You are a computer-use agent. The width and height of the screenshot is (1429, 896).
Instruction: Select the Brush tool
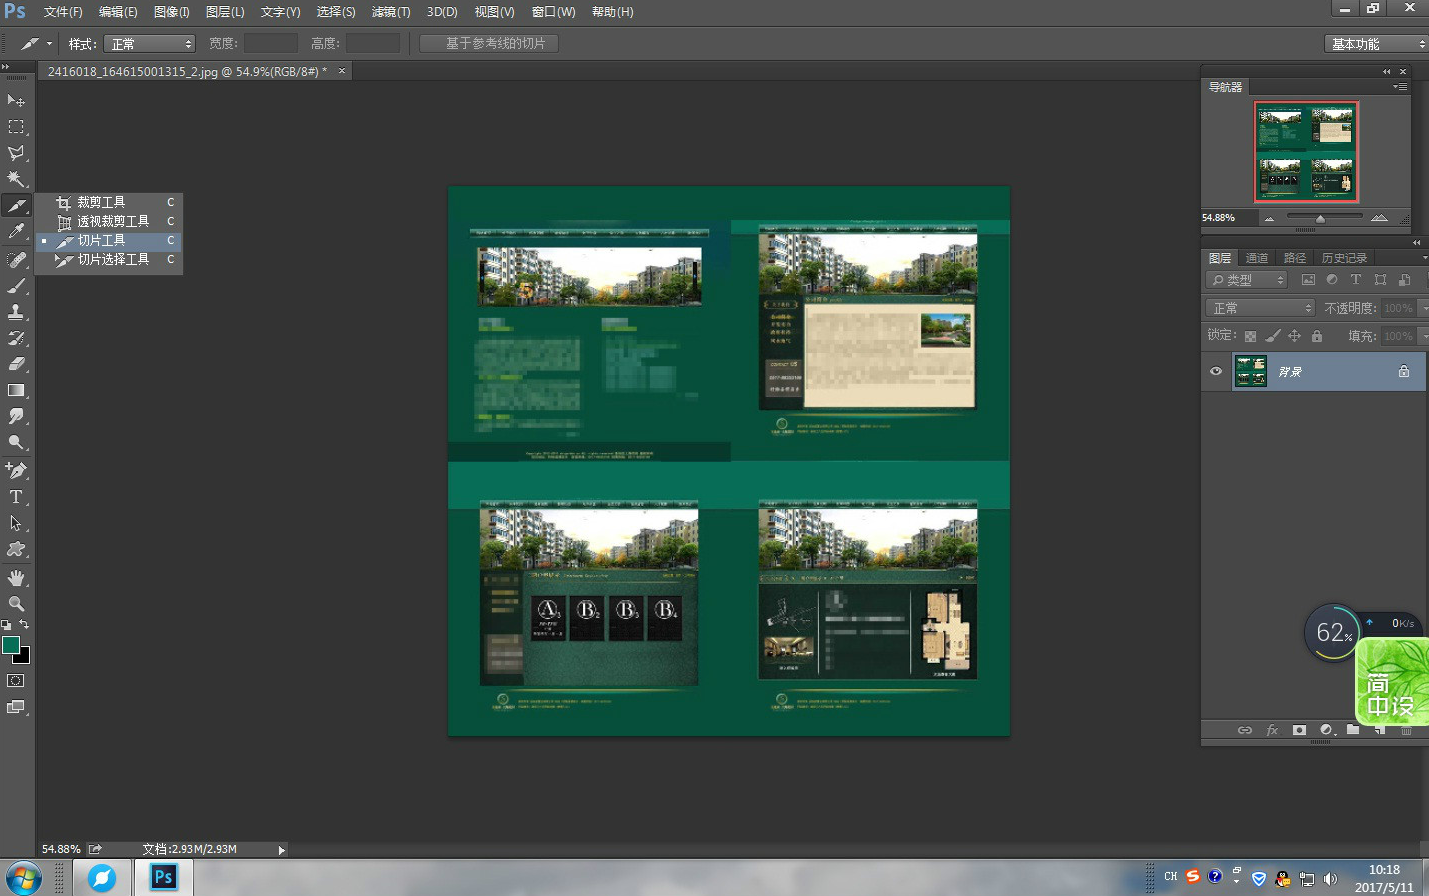16,285
